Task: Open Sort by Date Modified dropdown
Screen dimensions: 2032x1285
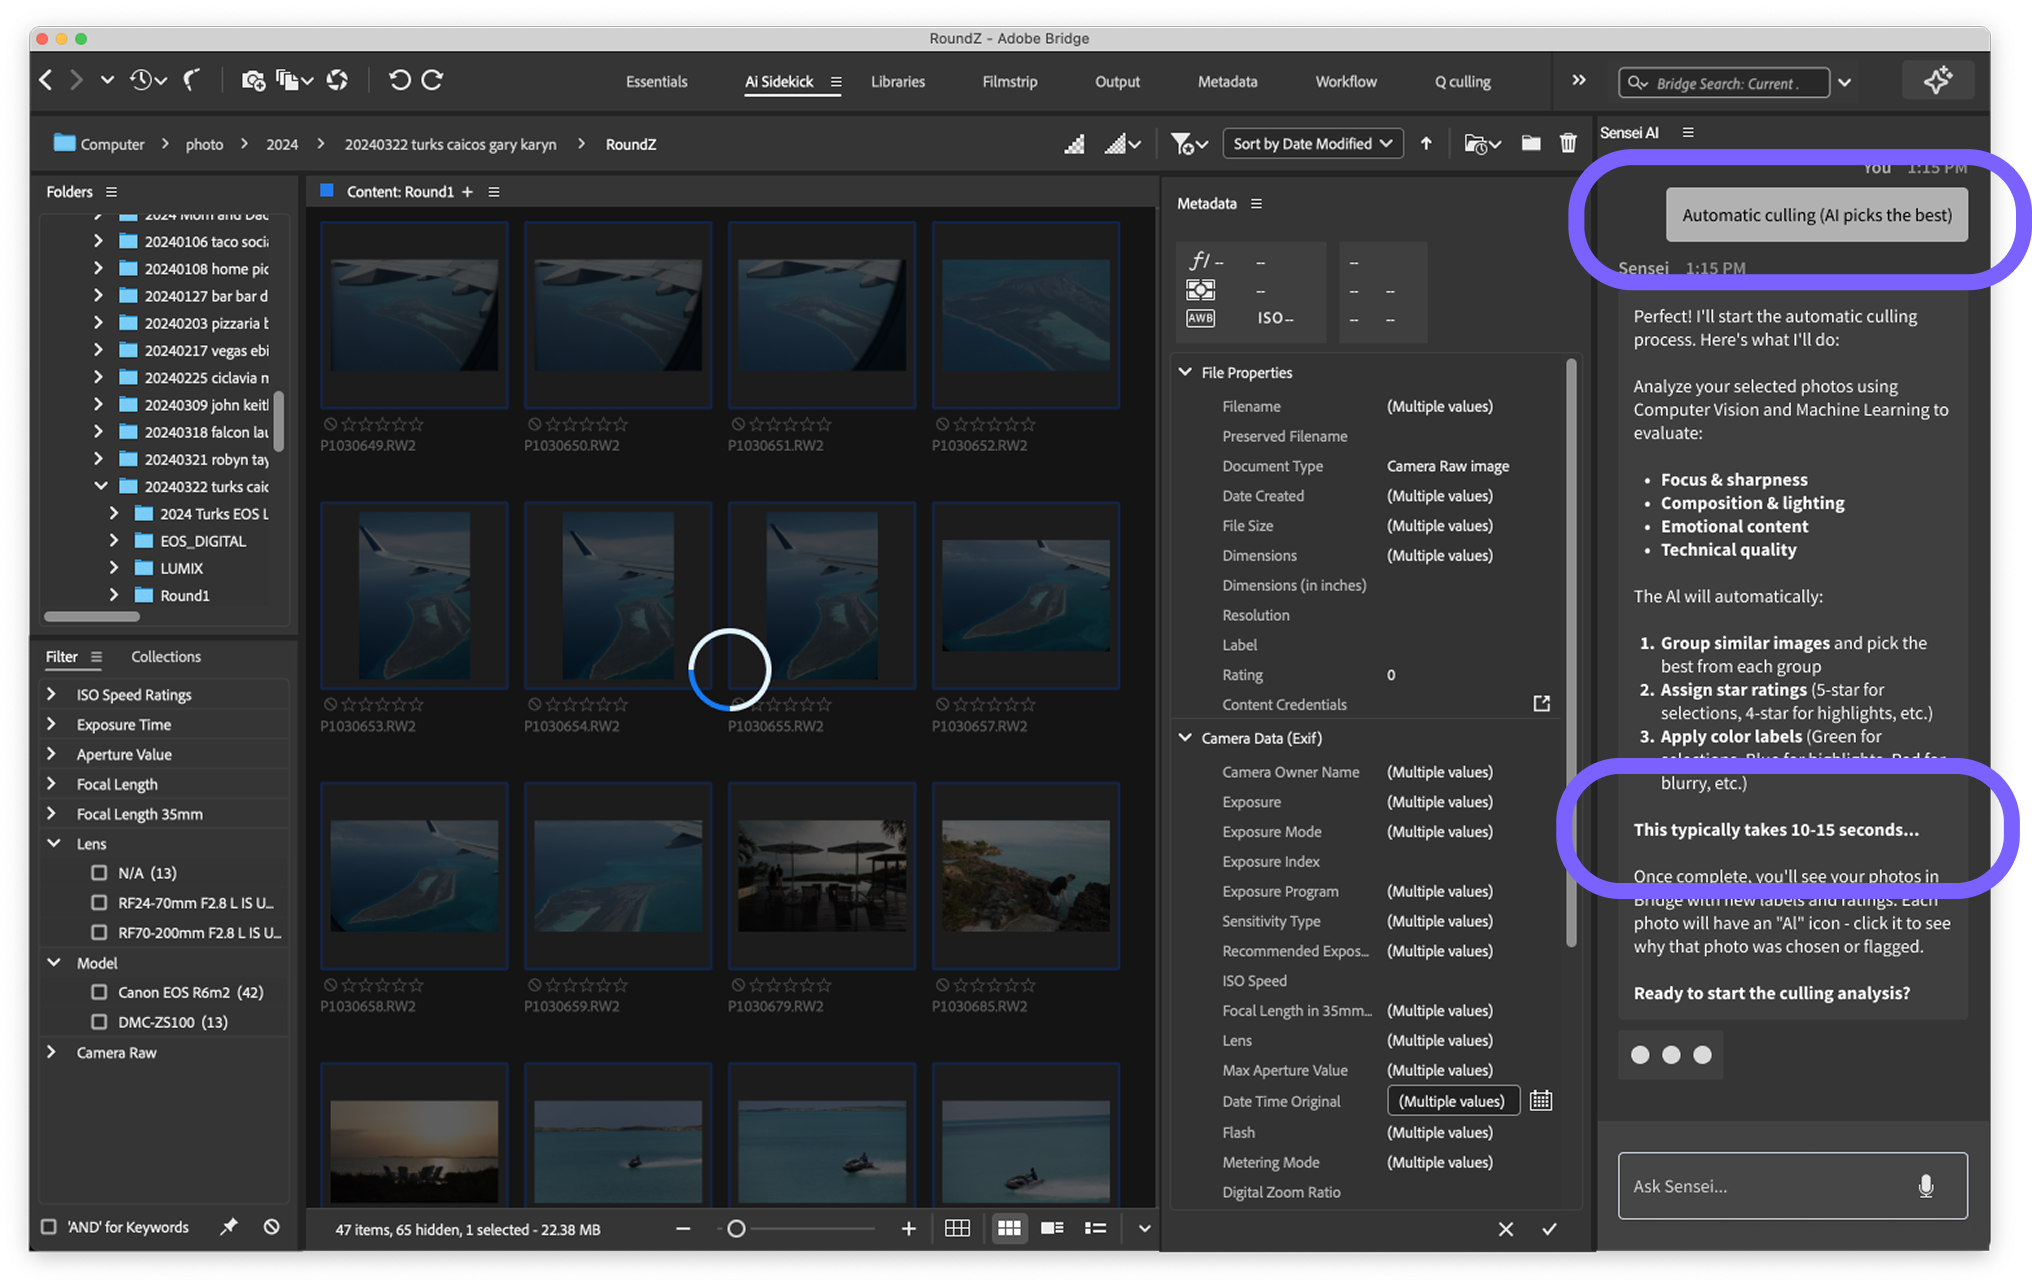Action: pyautogui.click(x=1312, y=143)
